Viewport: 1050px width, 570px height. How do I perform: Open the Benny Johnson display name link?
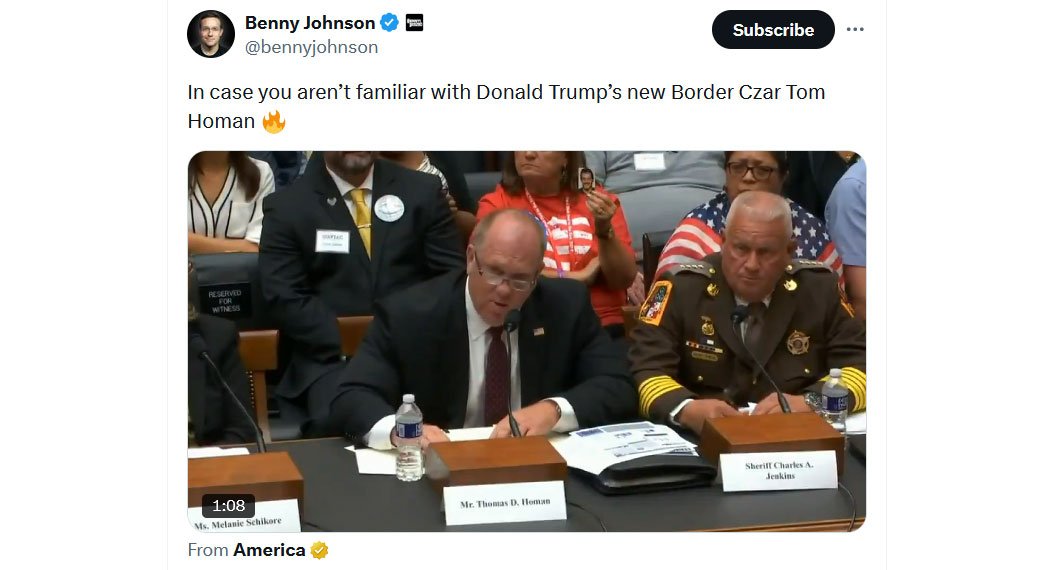pos(310,23)
